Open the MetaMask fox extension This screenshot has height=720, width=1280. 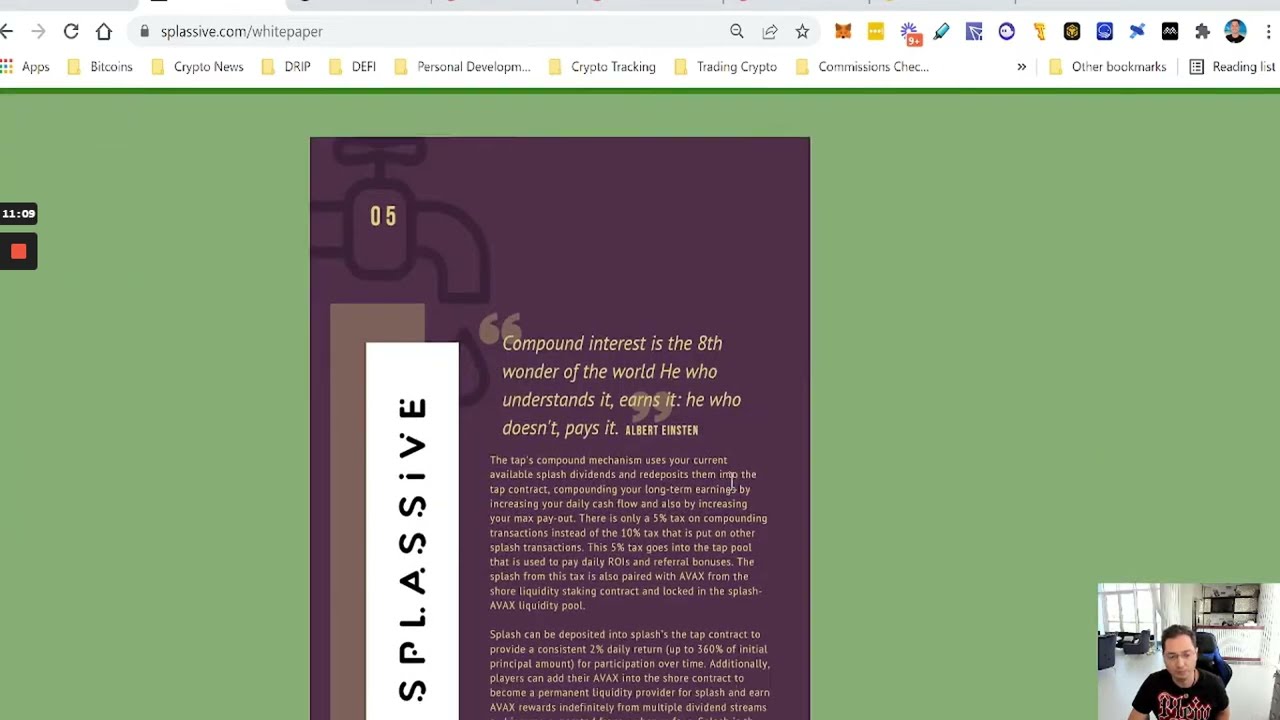(x=843, y=32)
